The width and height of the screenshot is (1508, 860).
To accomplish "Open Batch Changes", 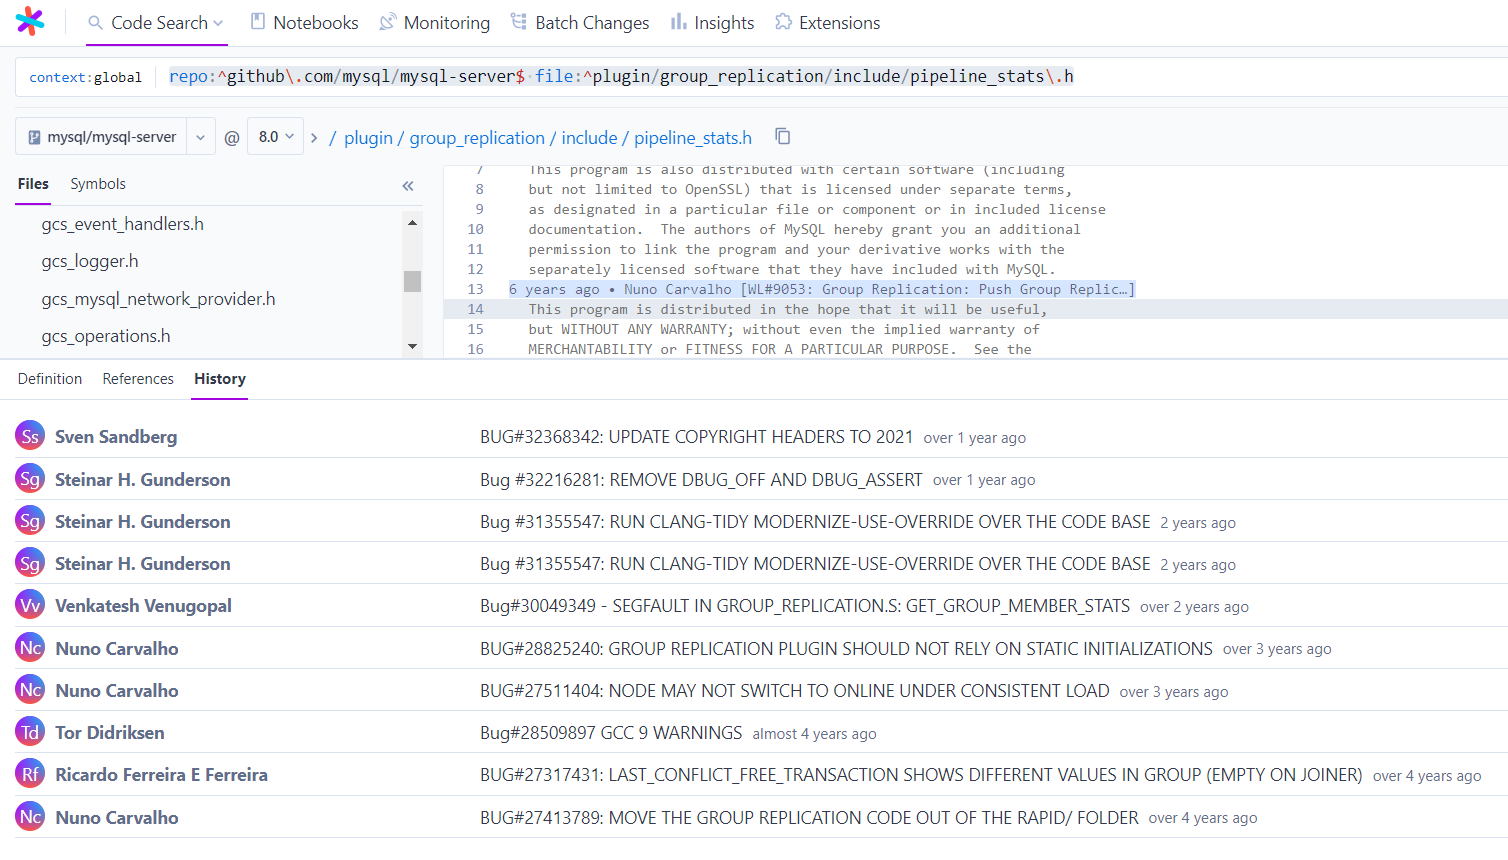I will click(x=580, y=22).
